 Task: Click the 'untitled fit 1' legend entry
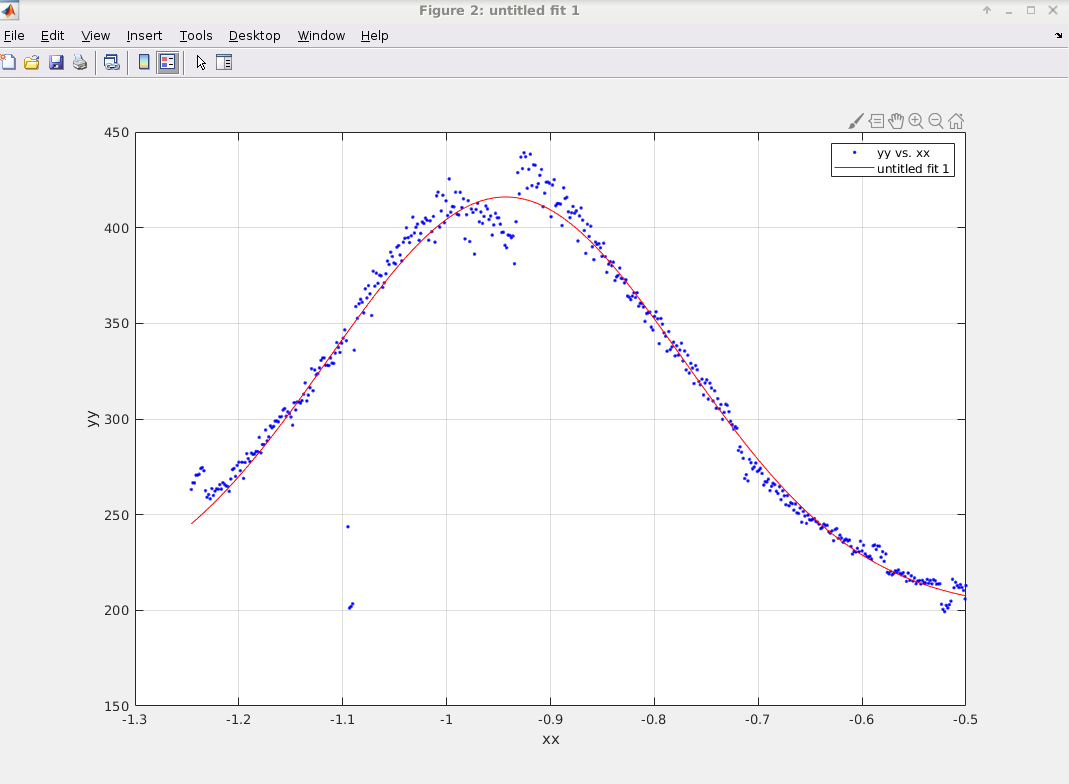coord(914,169)
